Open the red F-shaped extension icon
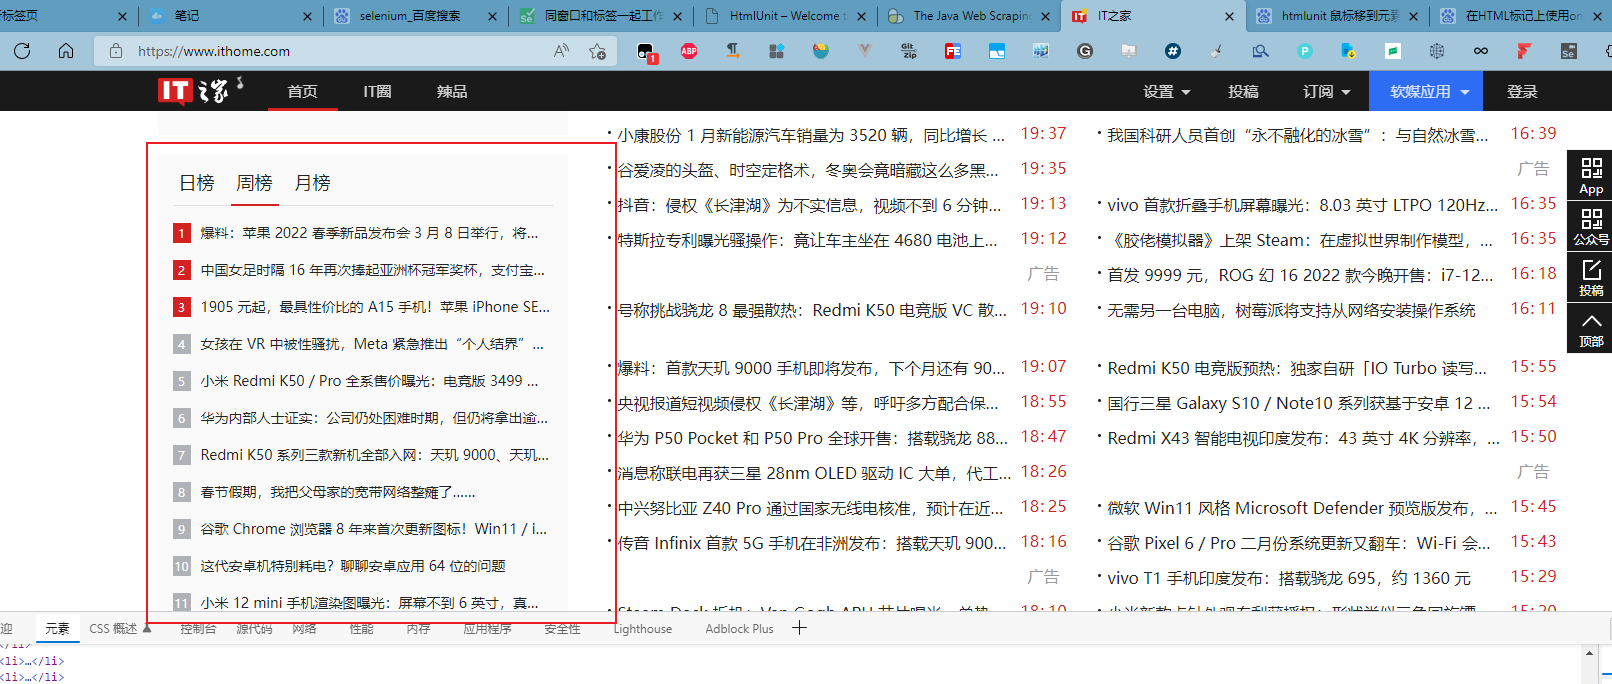The height and width of the screenshot is (684, 1612). (x=1525, y=51)
